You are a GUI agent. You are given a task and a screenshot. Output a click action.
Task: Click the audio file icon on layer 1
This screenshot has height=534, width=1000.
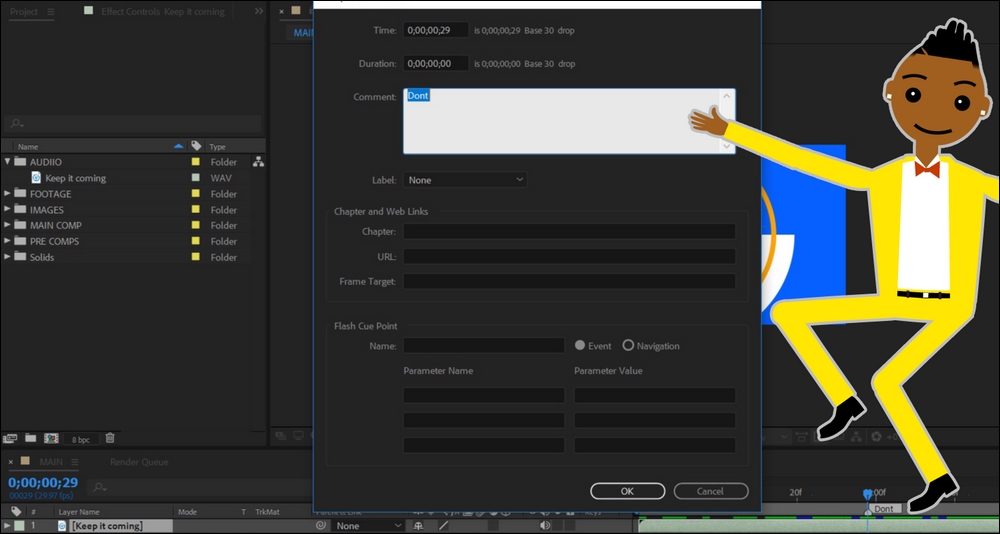pyautogui.click(x=62, y=526)
